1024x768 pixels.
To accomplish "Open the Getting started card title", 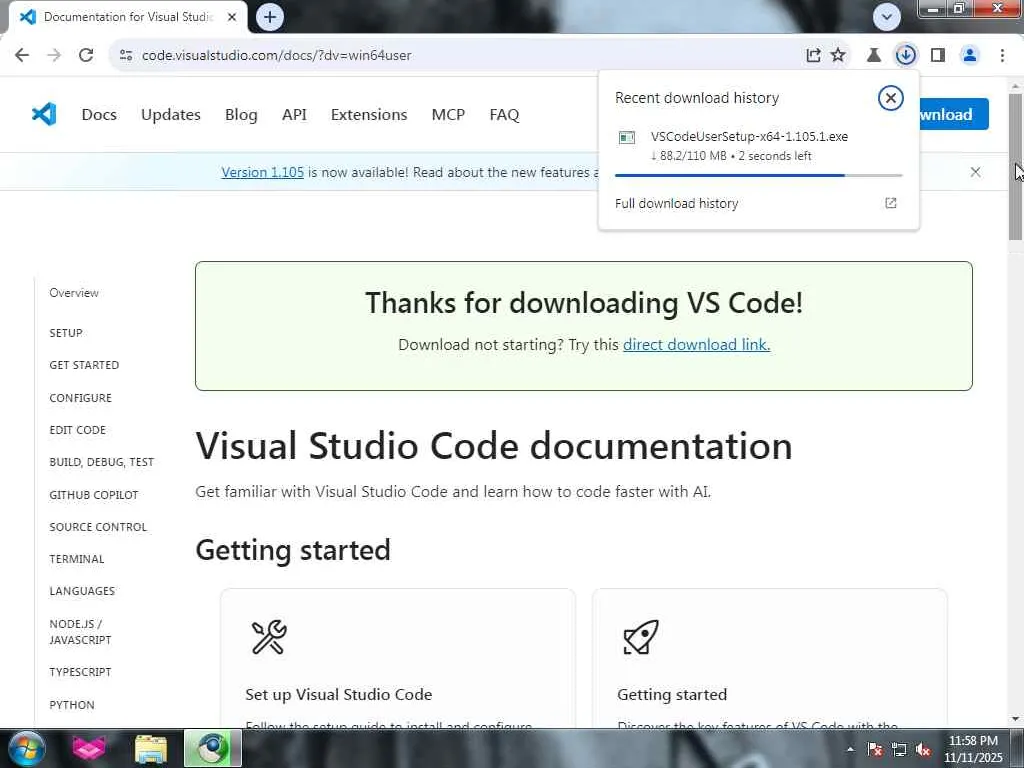I will (672, 694).
